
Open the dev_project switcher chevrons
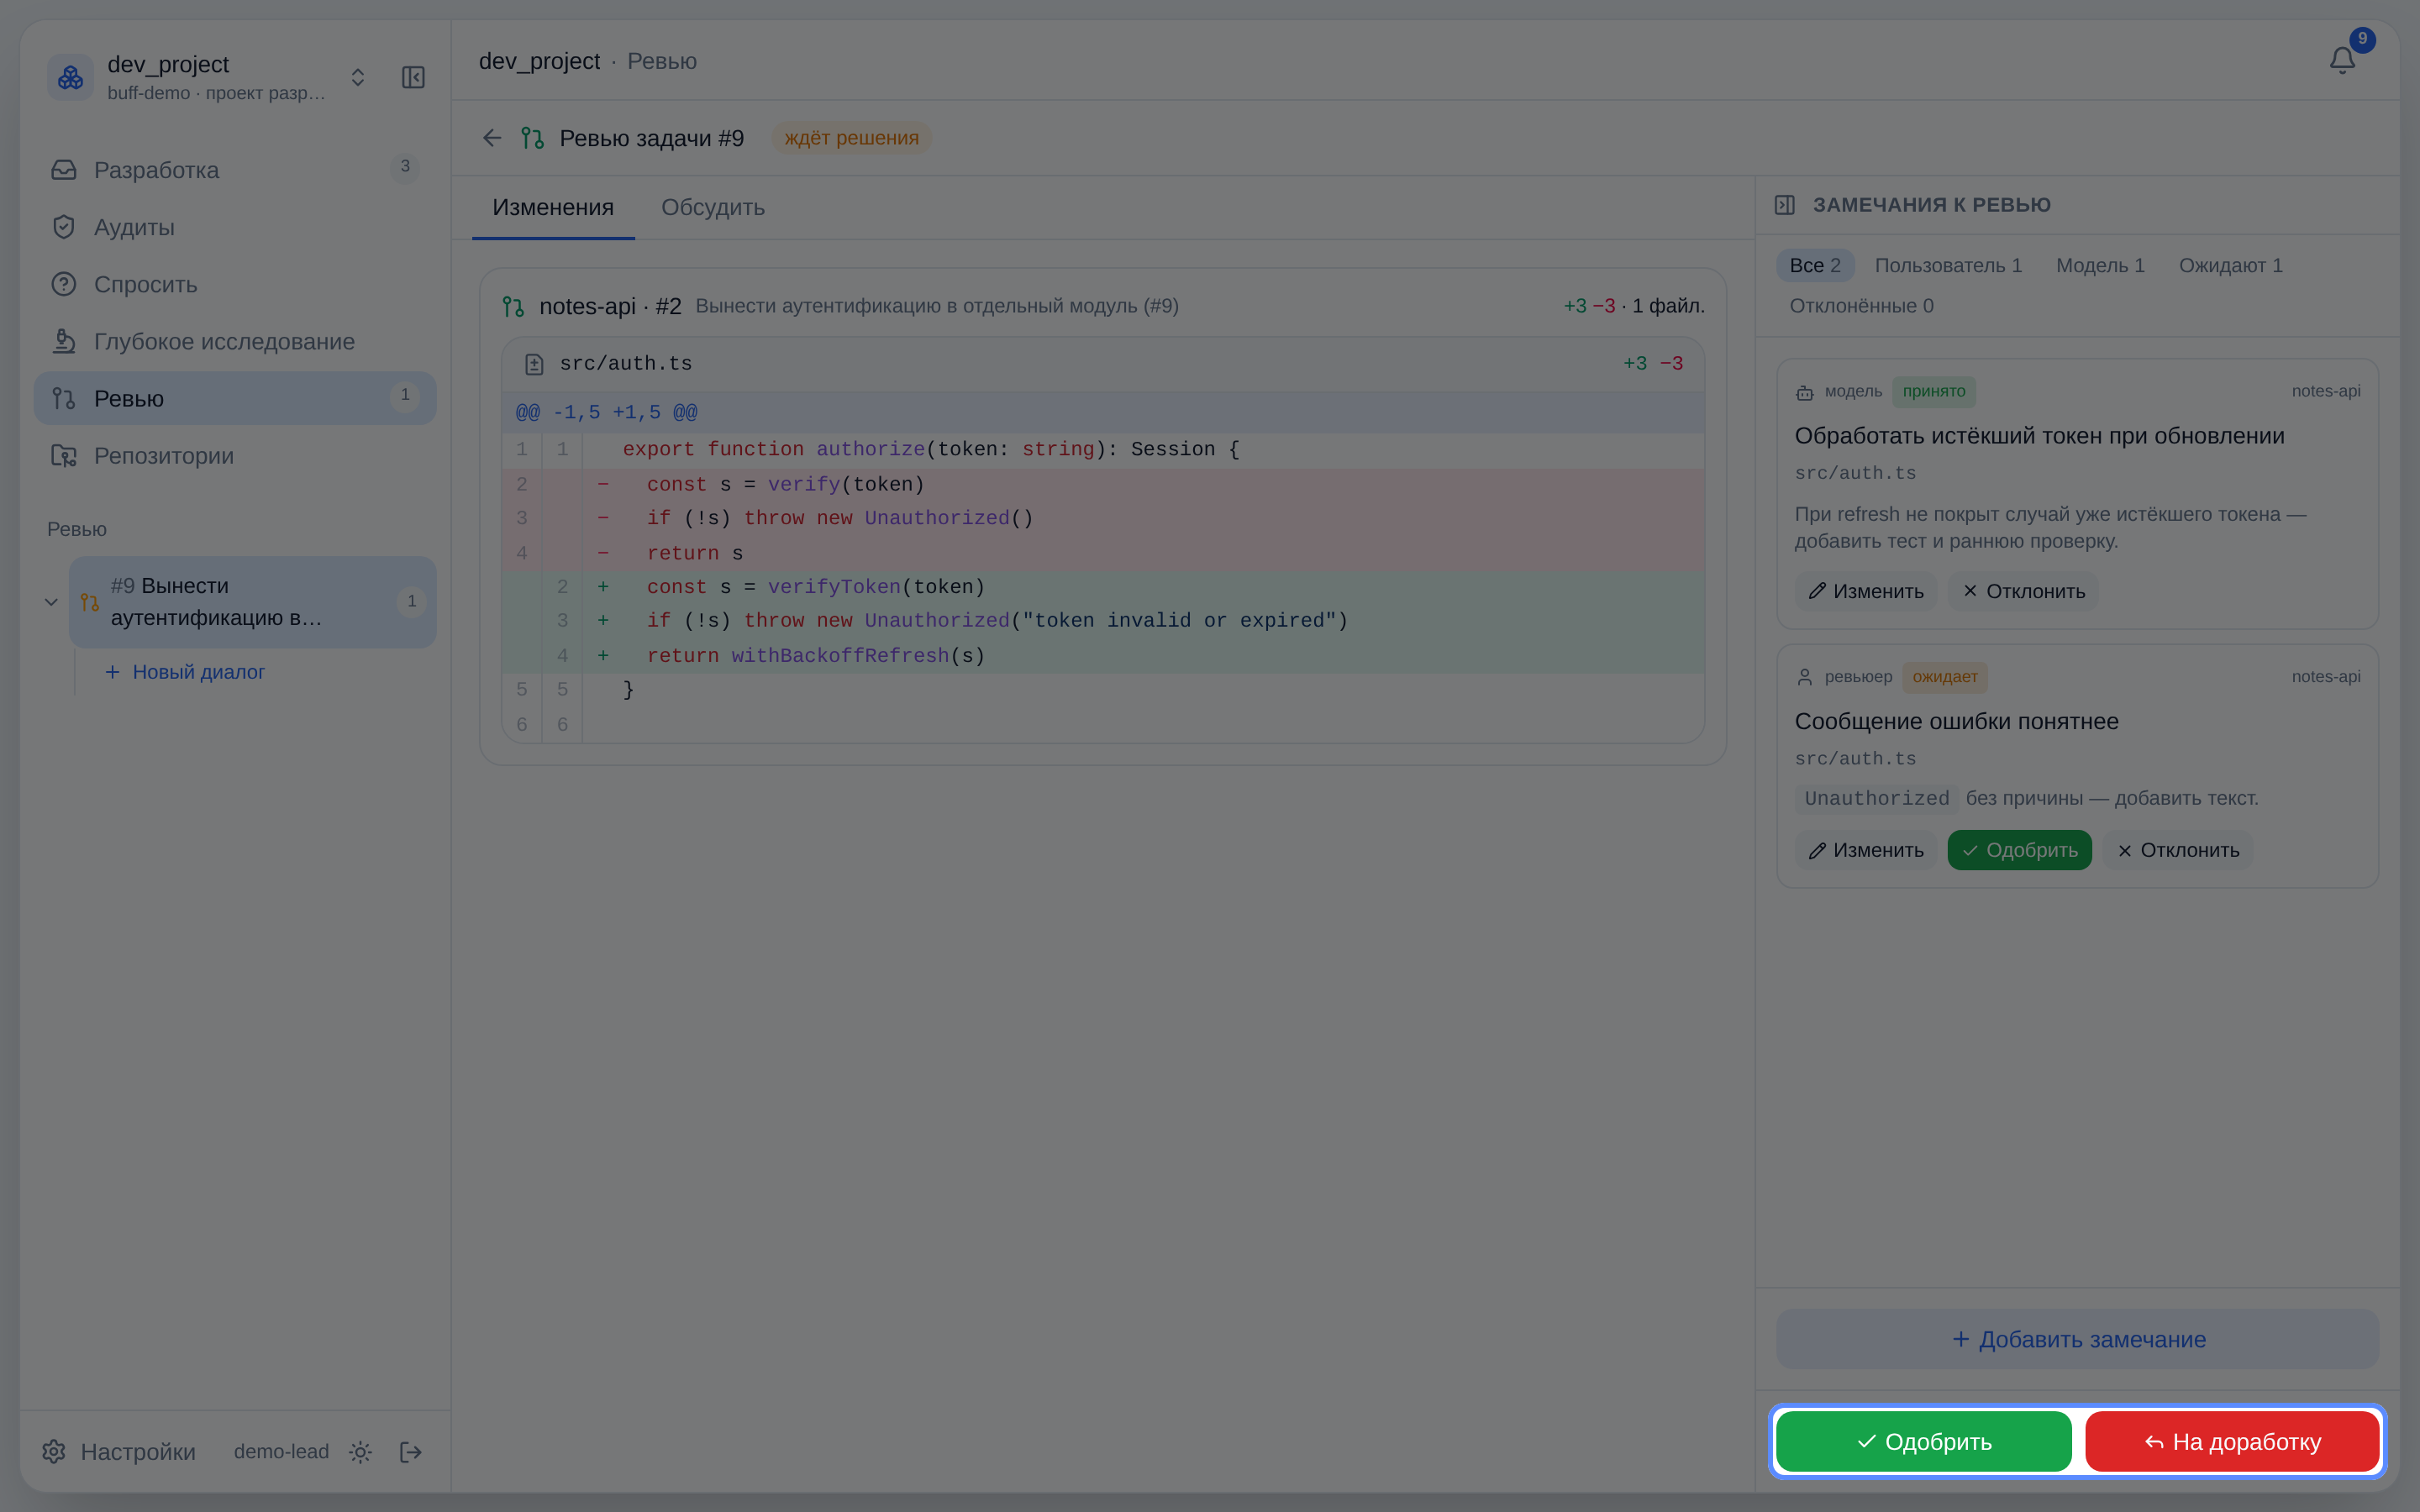pyautogui.click(x=357, y=78)
